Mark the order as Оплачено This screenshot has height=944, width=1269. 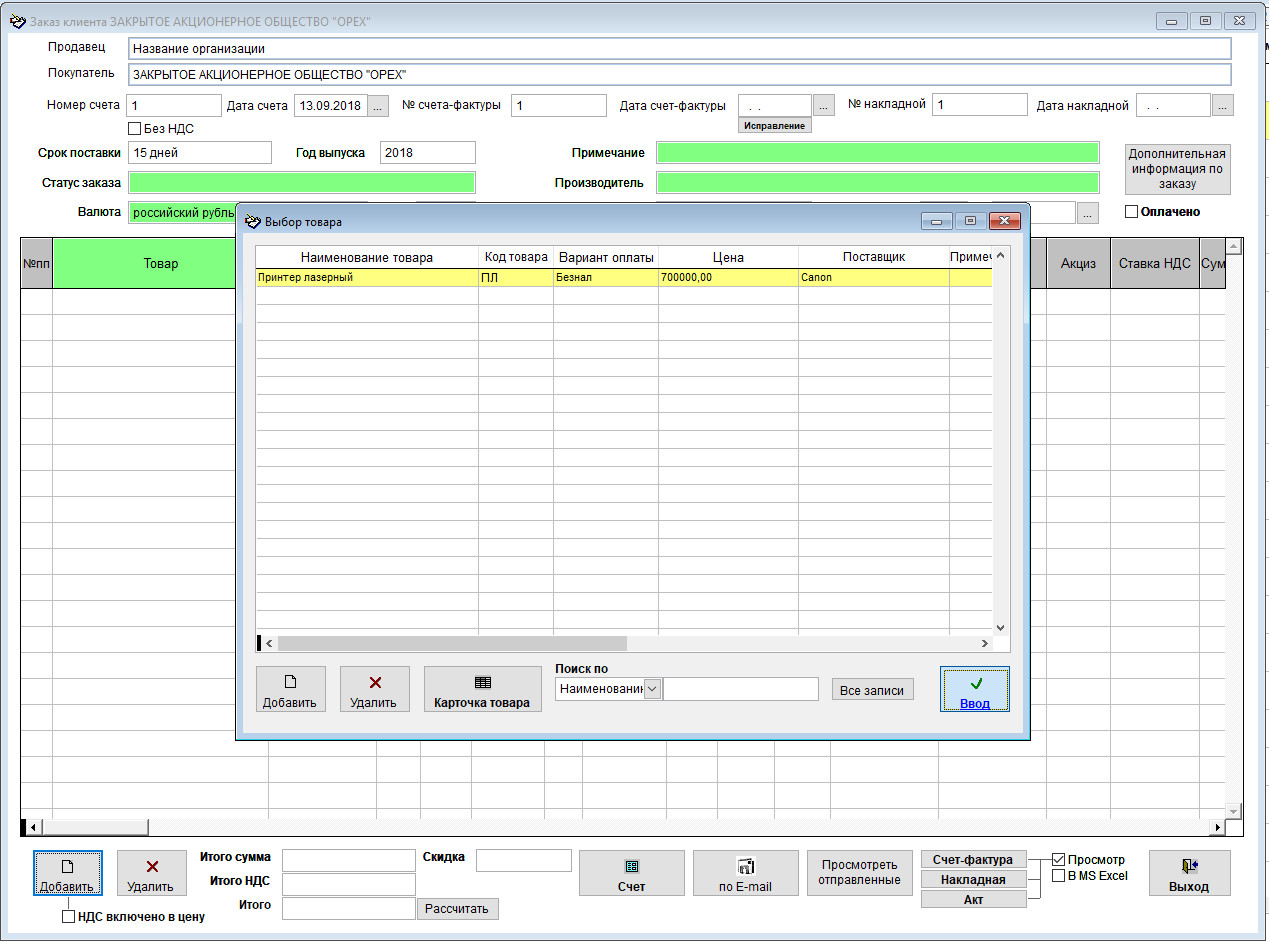pyautogui.click(x=1132, y=212)
